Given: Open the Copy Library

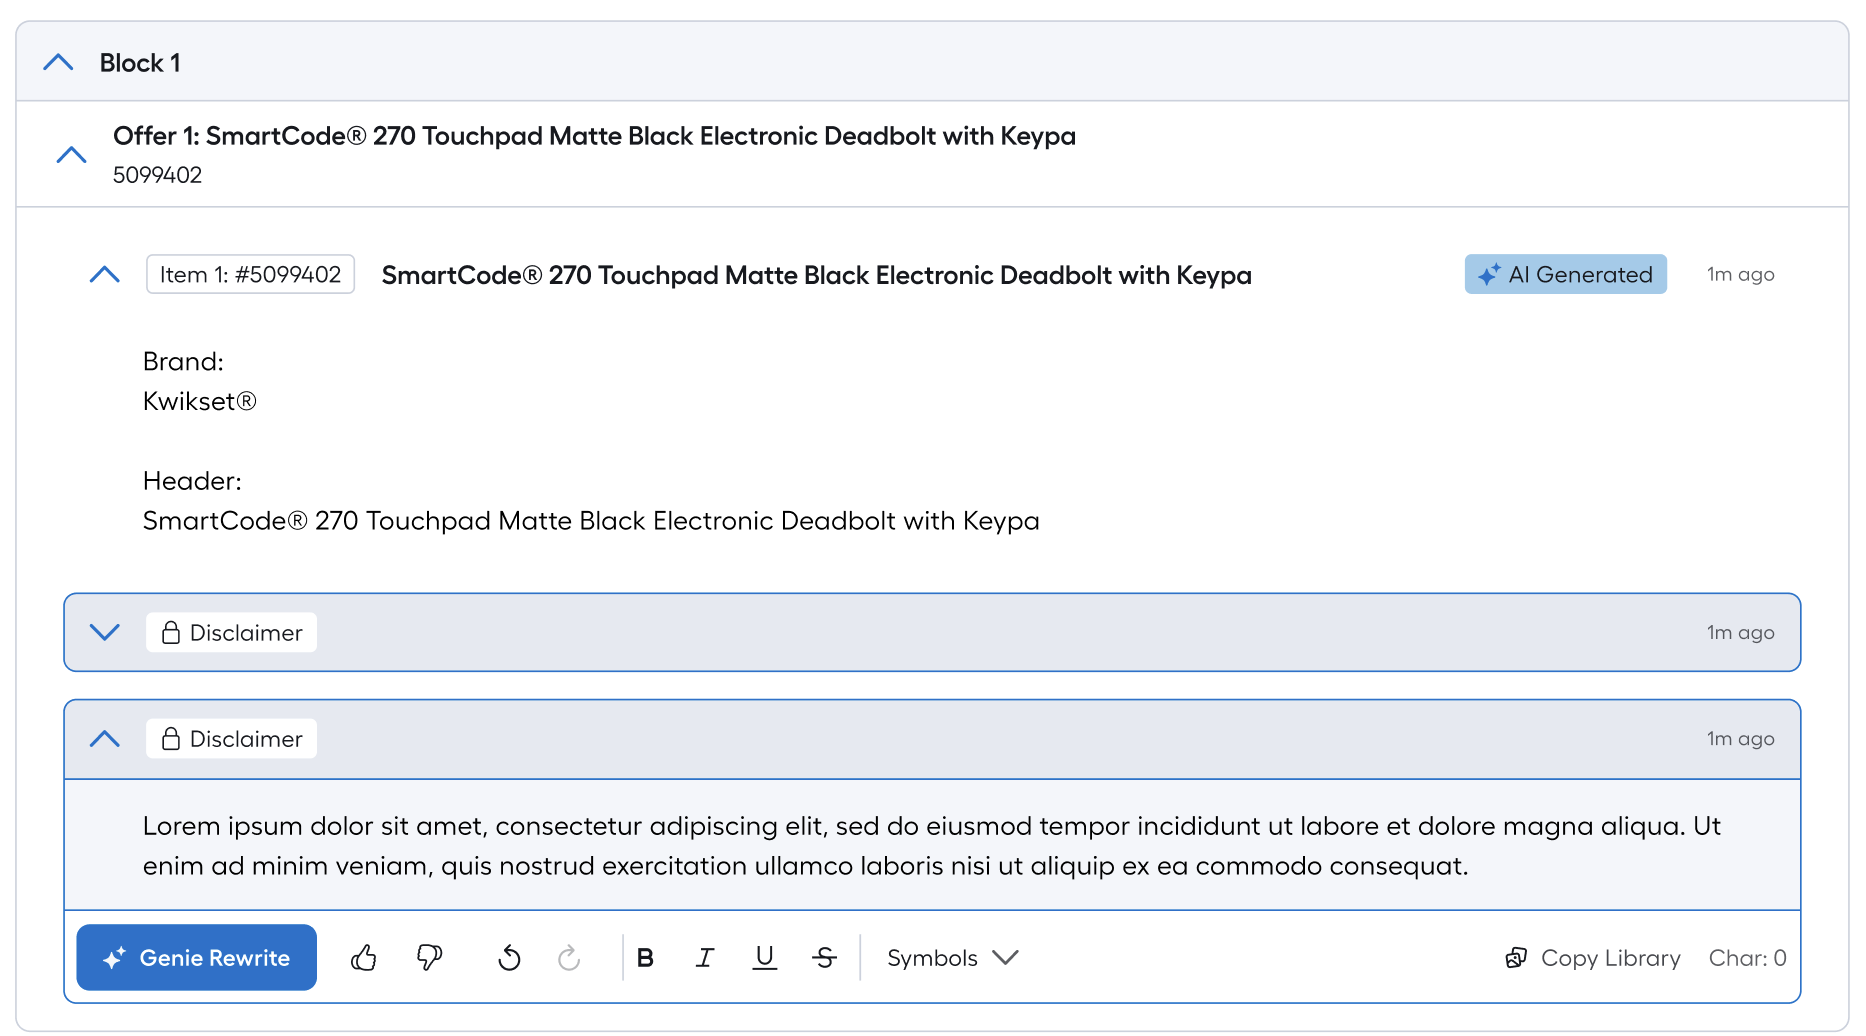Looking at the screenshot, I should (1593, 958).
